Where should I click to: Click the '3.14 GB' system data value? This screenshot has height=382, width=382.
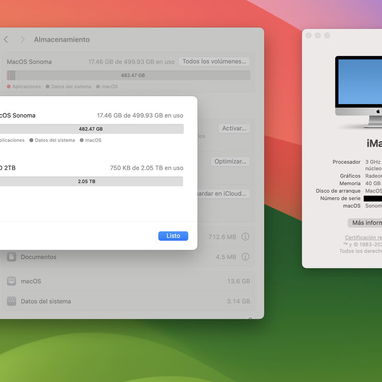(x=238, y=301)
